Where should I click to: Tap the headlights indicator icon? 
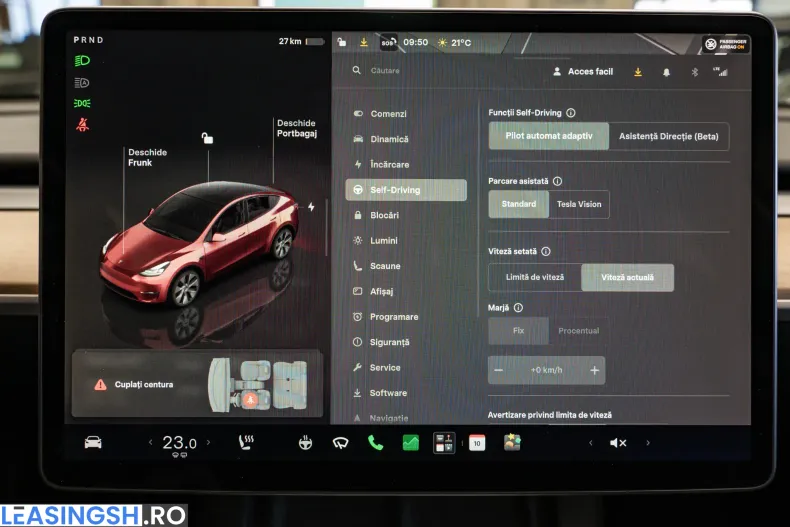point(82,61)
